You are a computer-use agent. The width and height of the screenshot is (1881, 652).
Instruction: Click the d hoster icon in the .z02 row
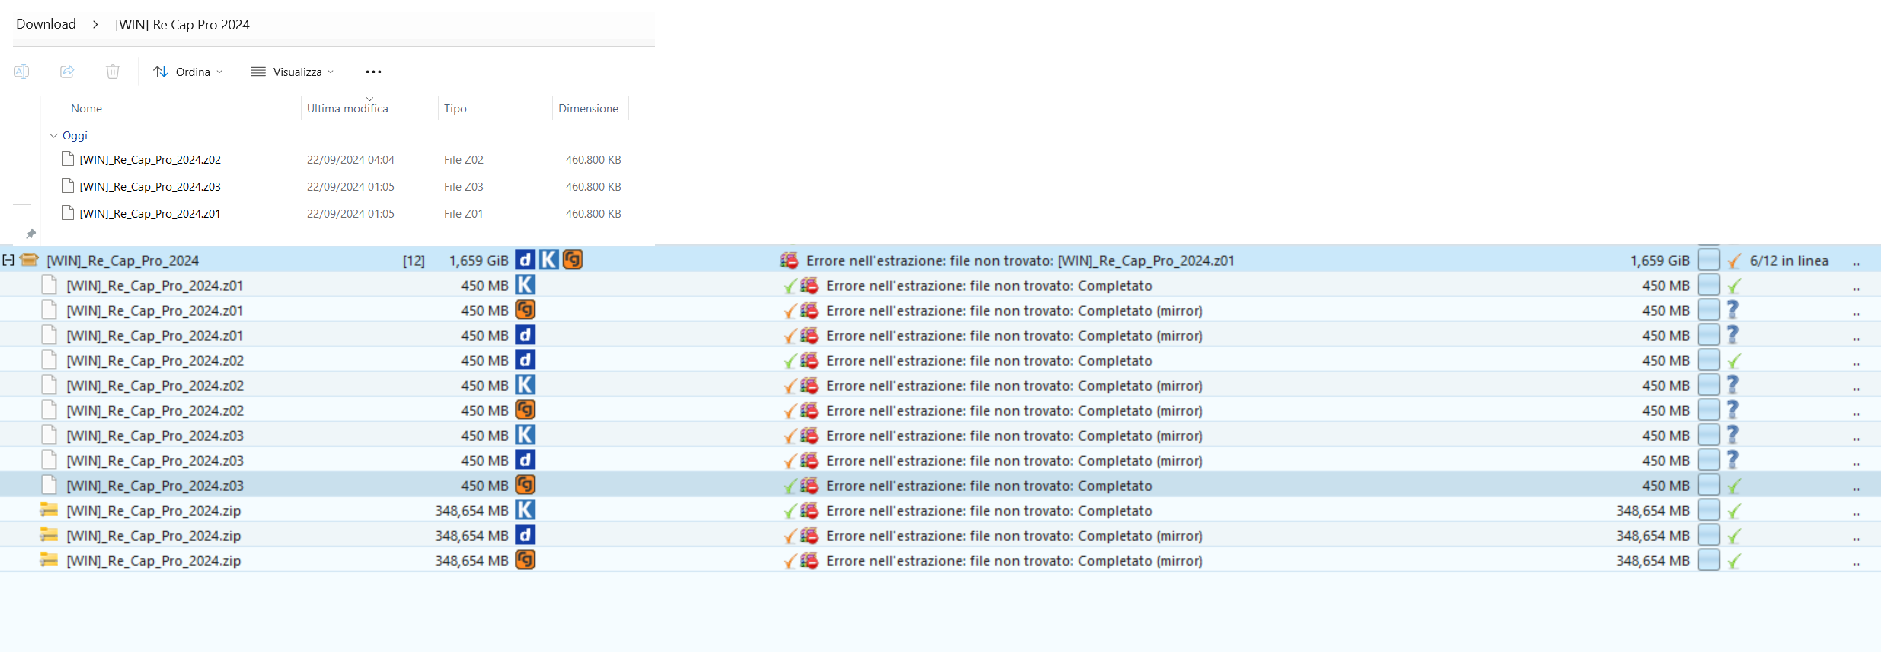pyautogui.click(x=525, y=360)
